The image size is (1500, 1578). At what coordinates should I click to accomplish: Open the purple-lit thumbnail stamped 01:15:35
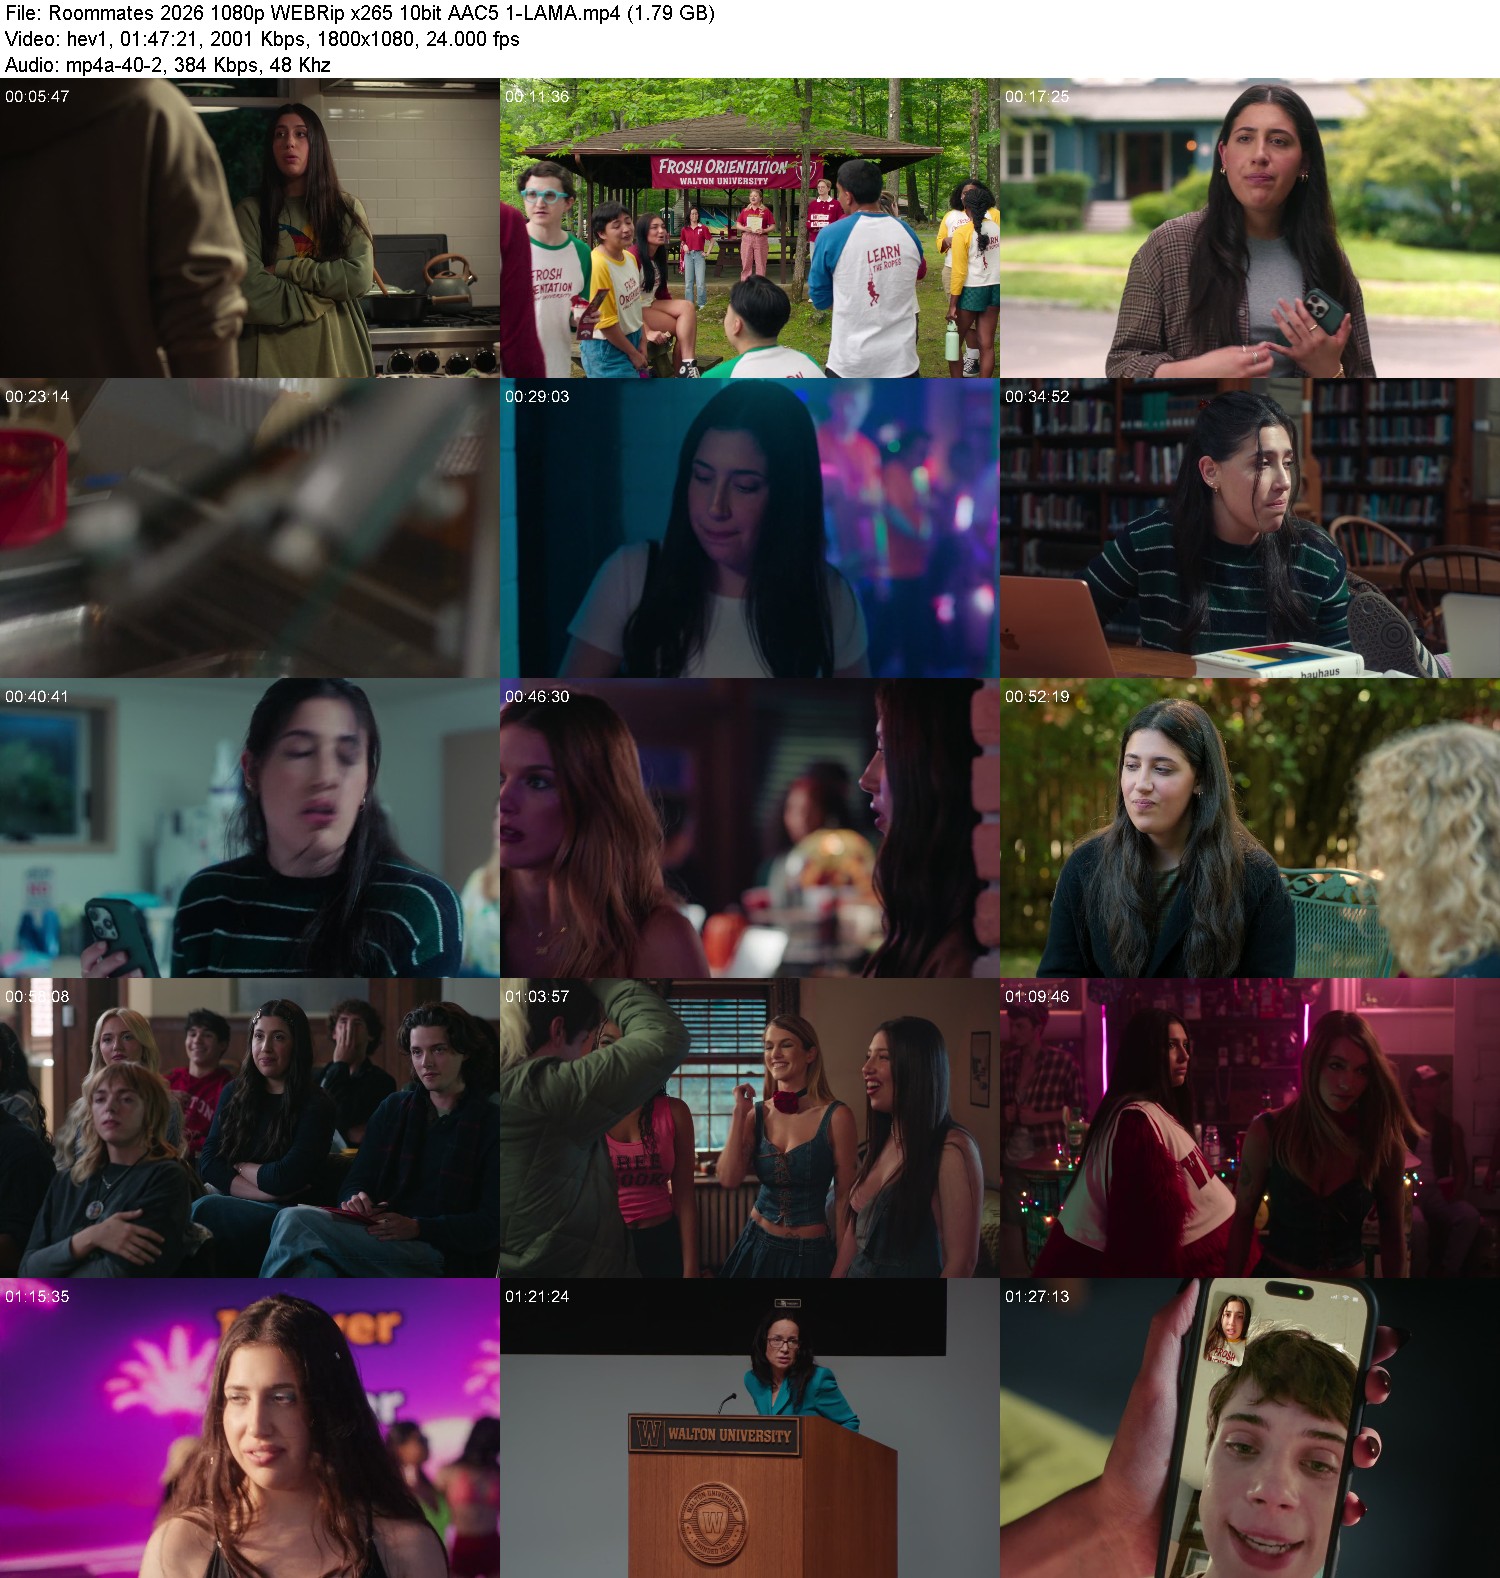point(250,1428)
